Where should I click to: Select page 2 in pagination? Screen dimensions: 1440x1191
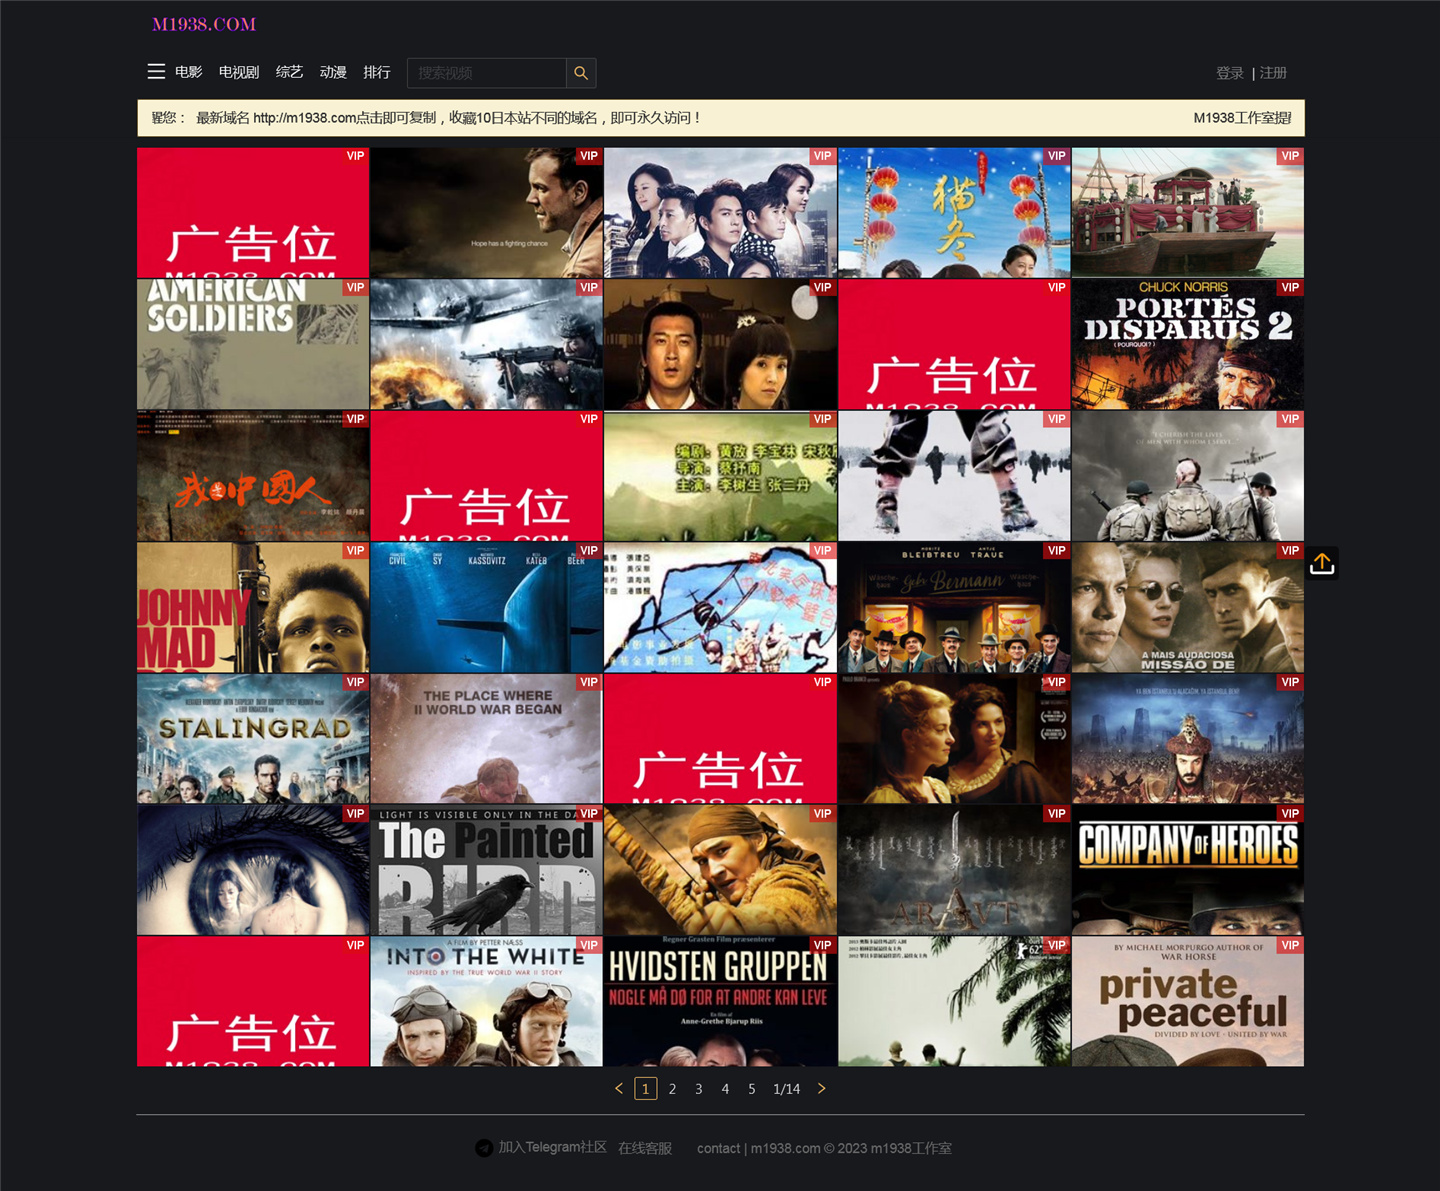pos(672,1089)
